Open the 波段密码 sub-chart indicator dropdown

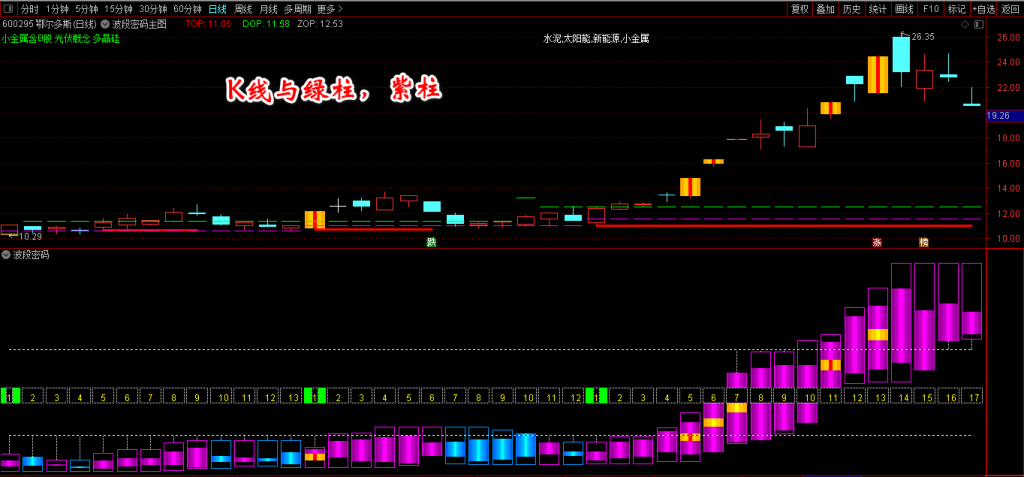(7, 255)
